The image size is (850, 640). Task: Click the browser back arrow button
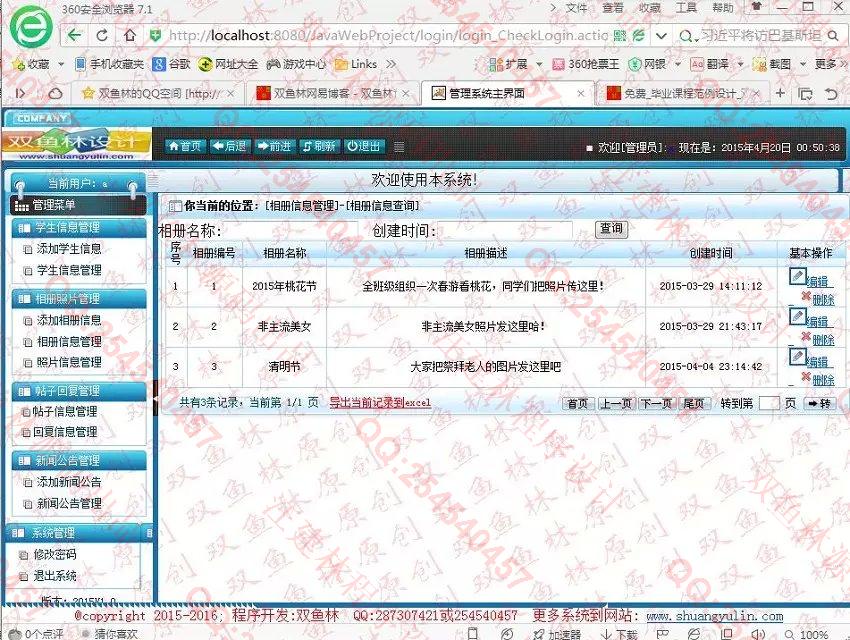(74, 36)
